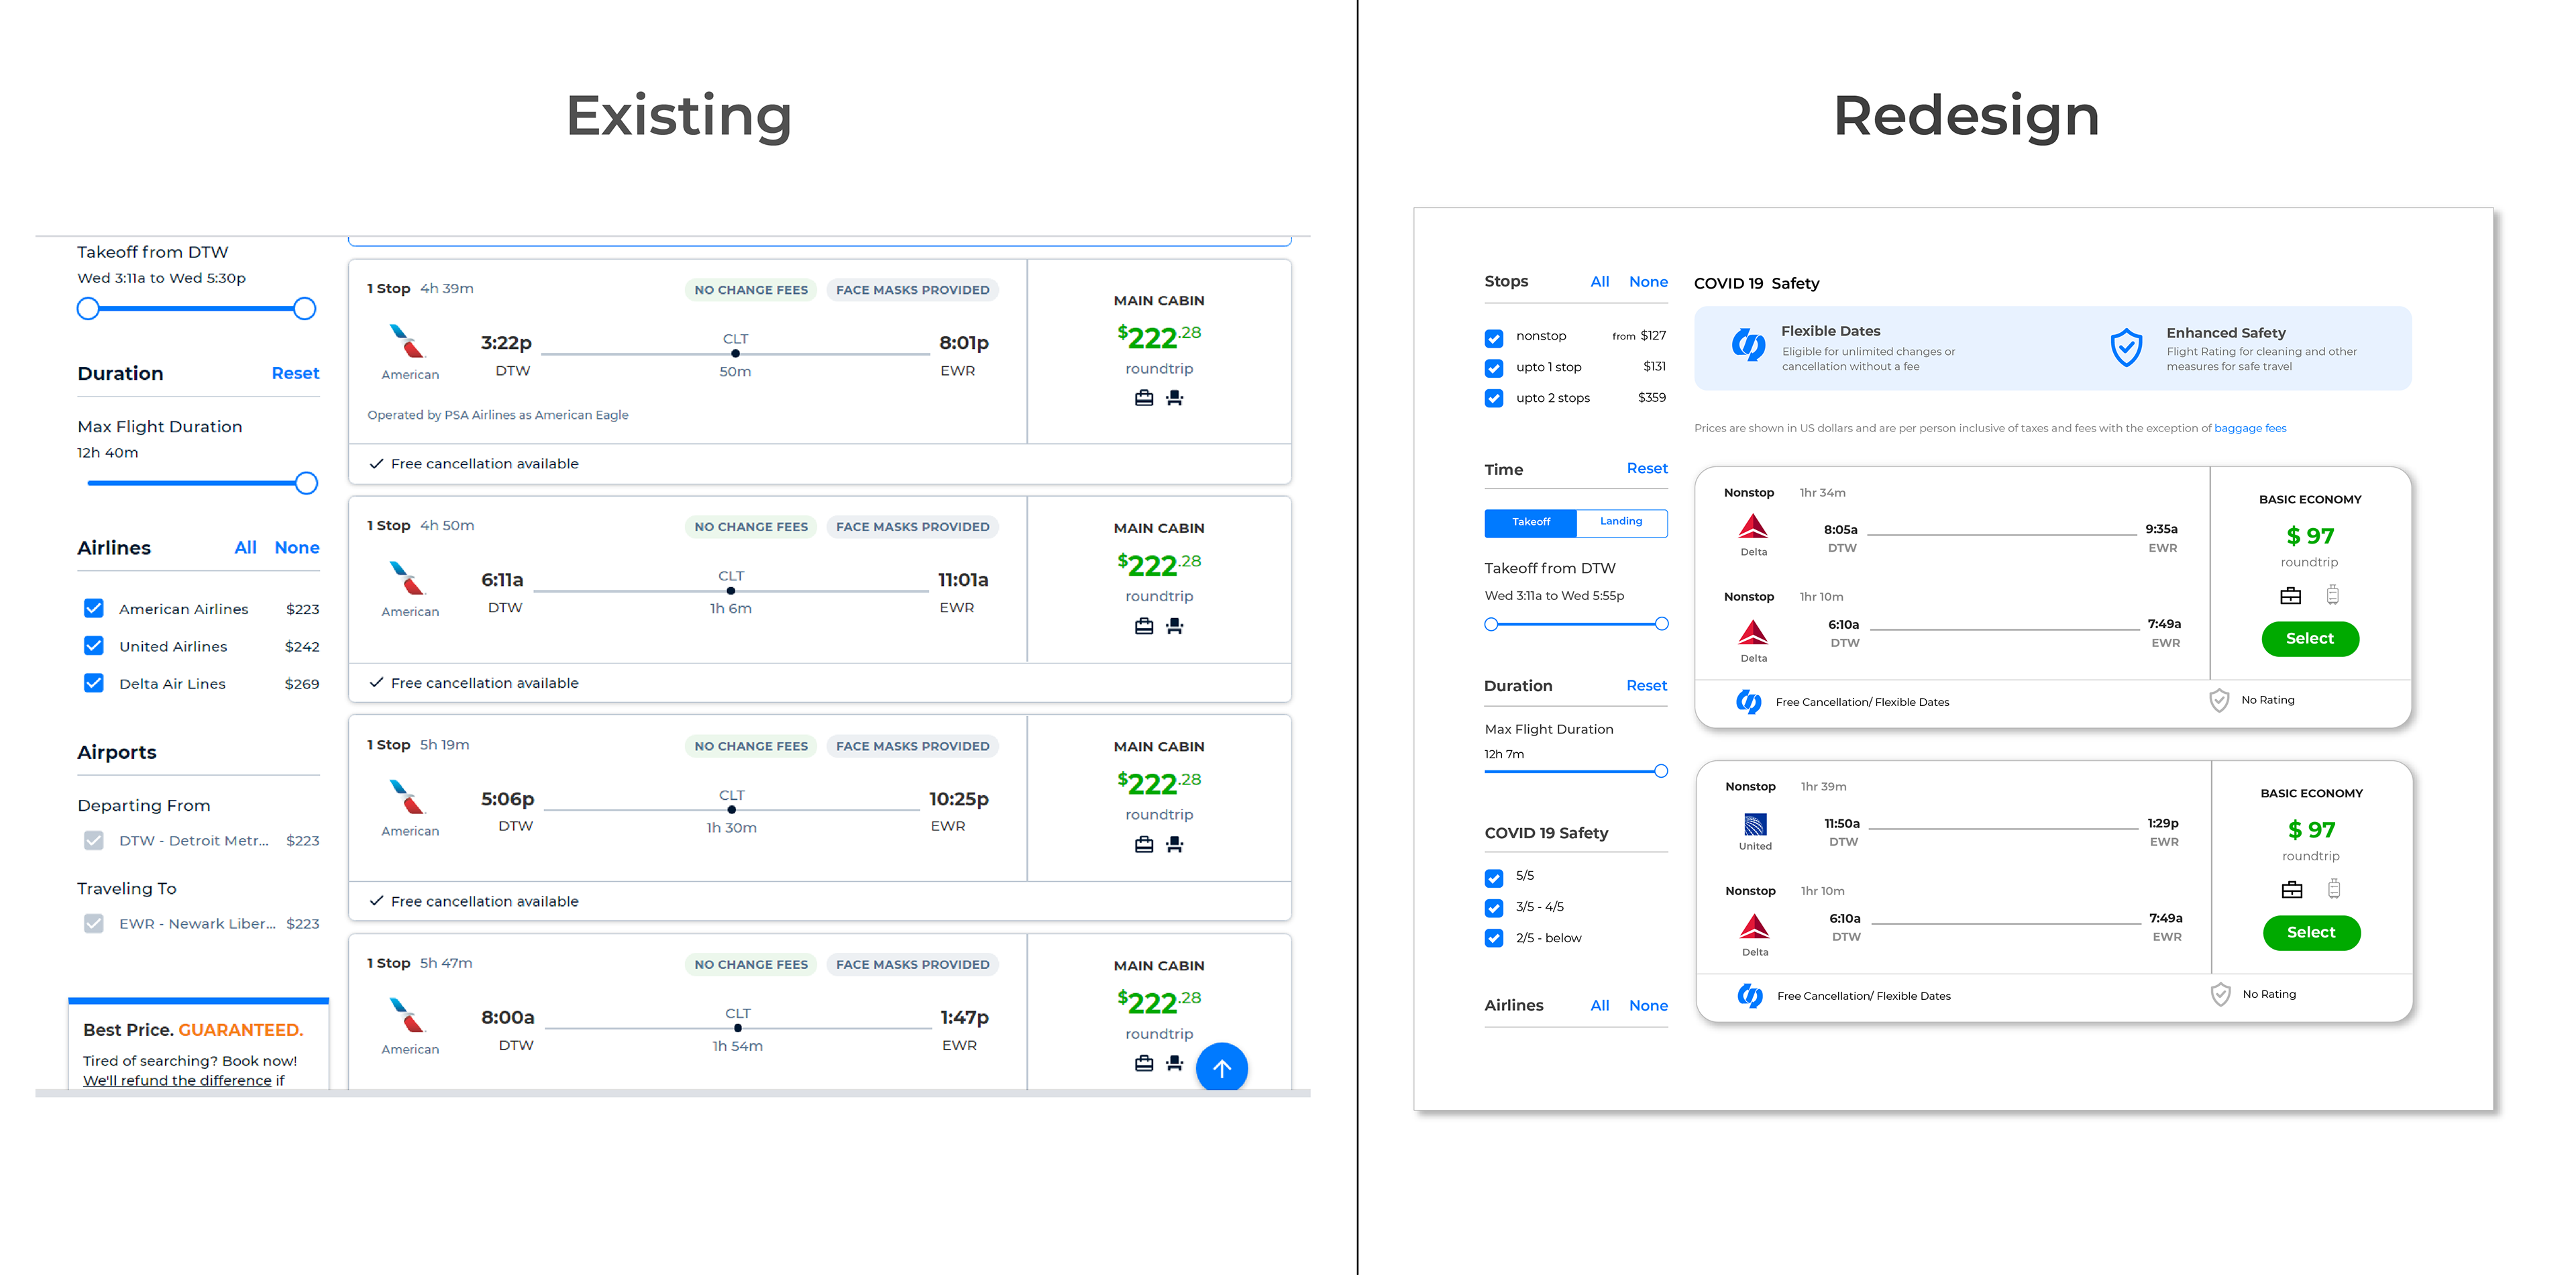Click the No Rating shield icon on the first redesign card
2576x1275 pixels.
coord(2219,700)
